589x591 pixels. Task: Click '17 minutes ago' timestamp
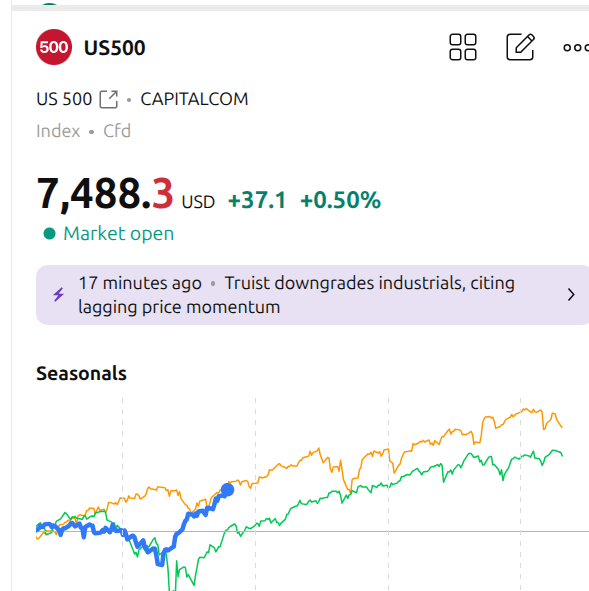[x=140, y=283]
